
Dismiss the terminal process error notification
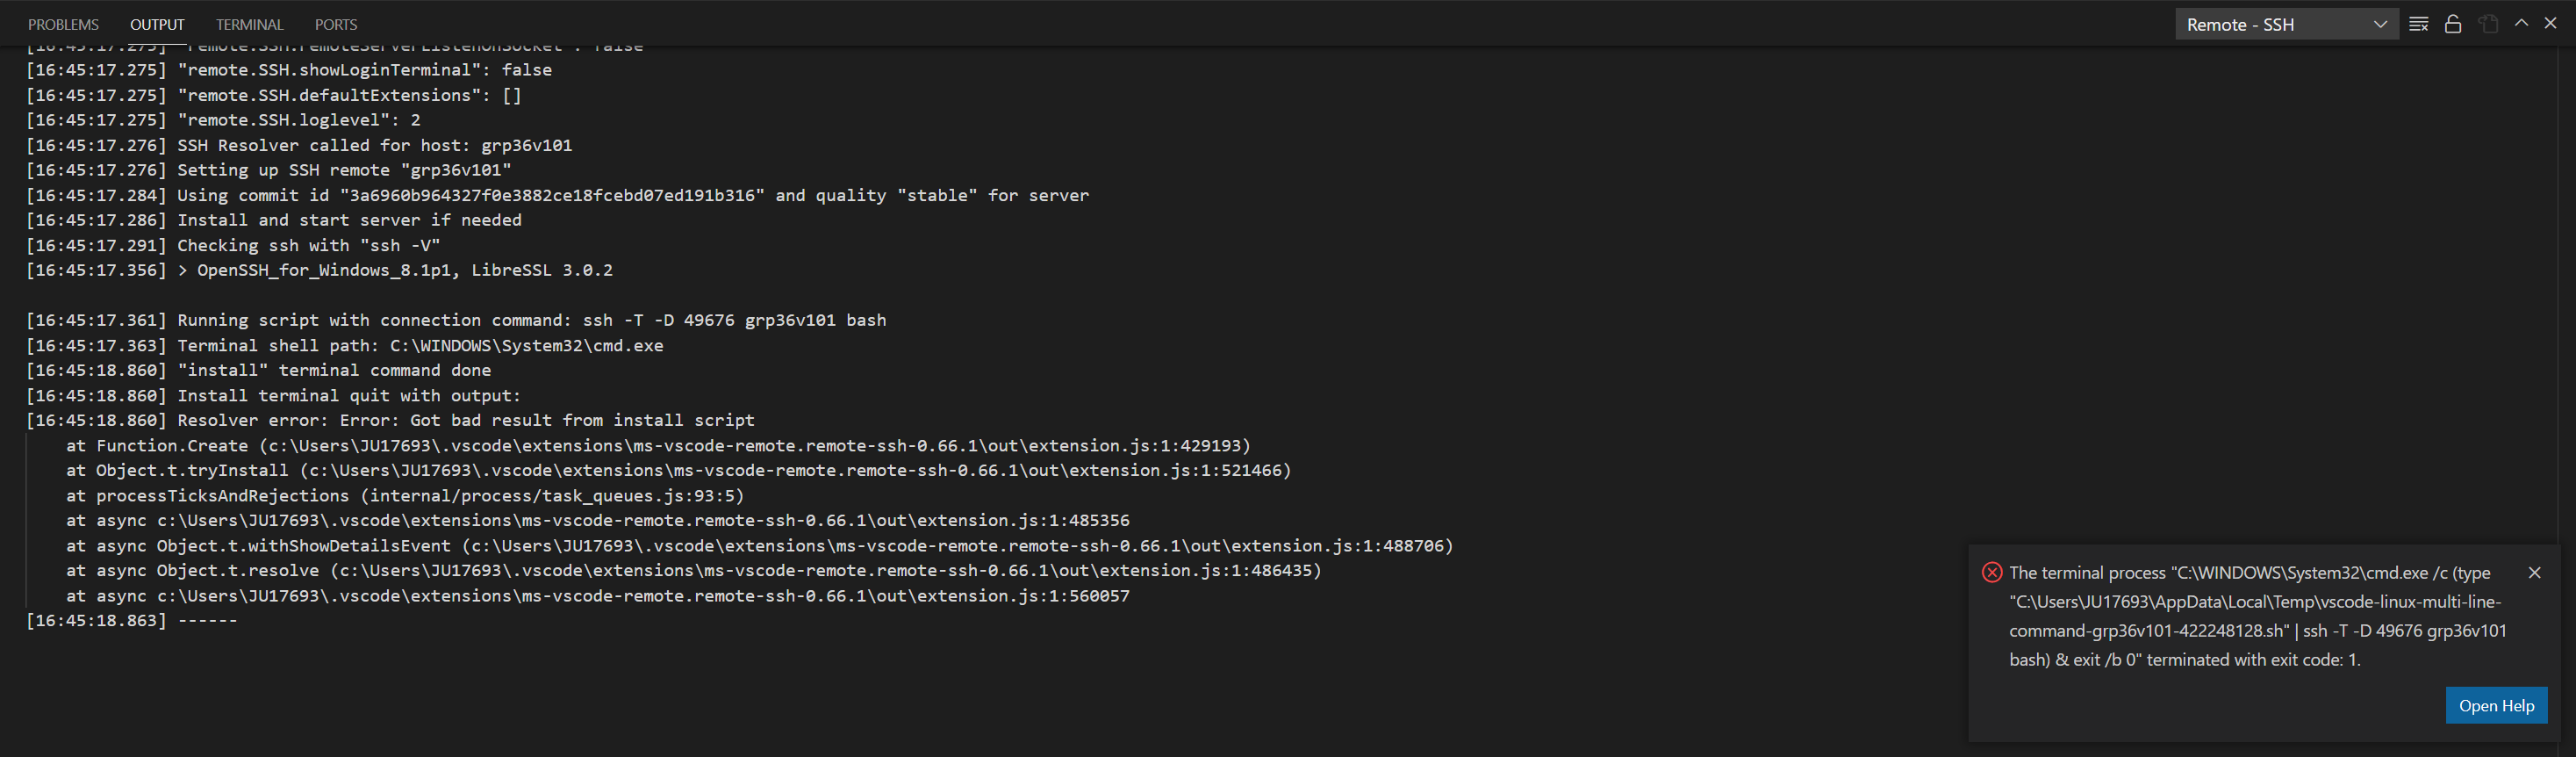(2535, 572)
